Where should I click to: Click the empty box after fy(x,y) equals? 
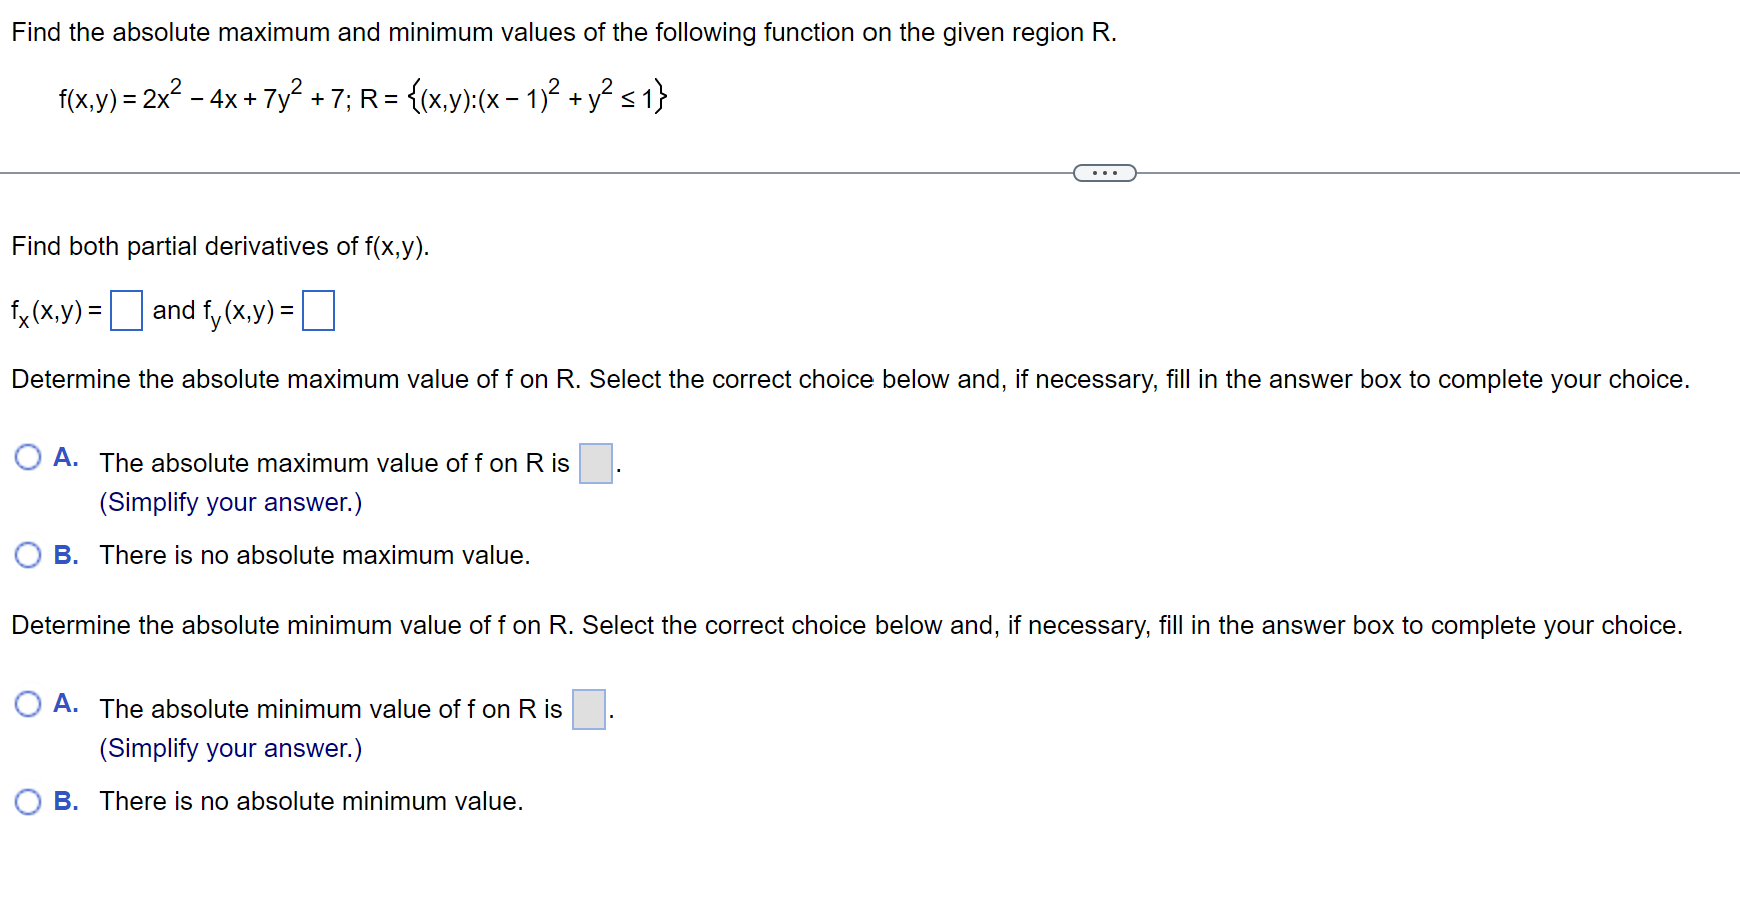click(x=317, y=310)
